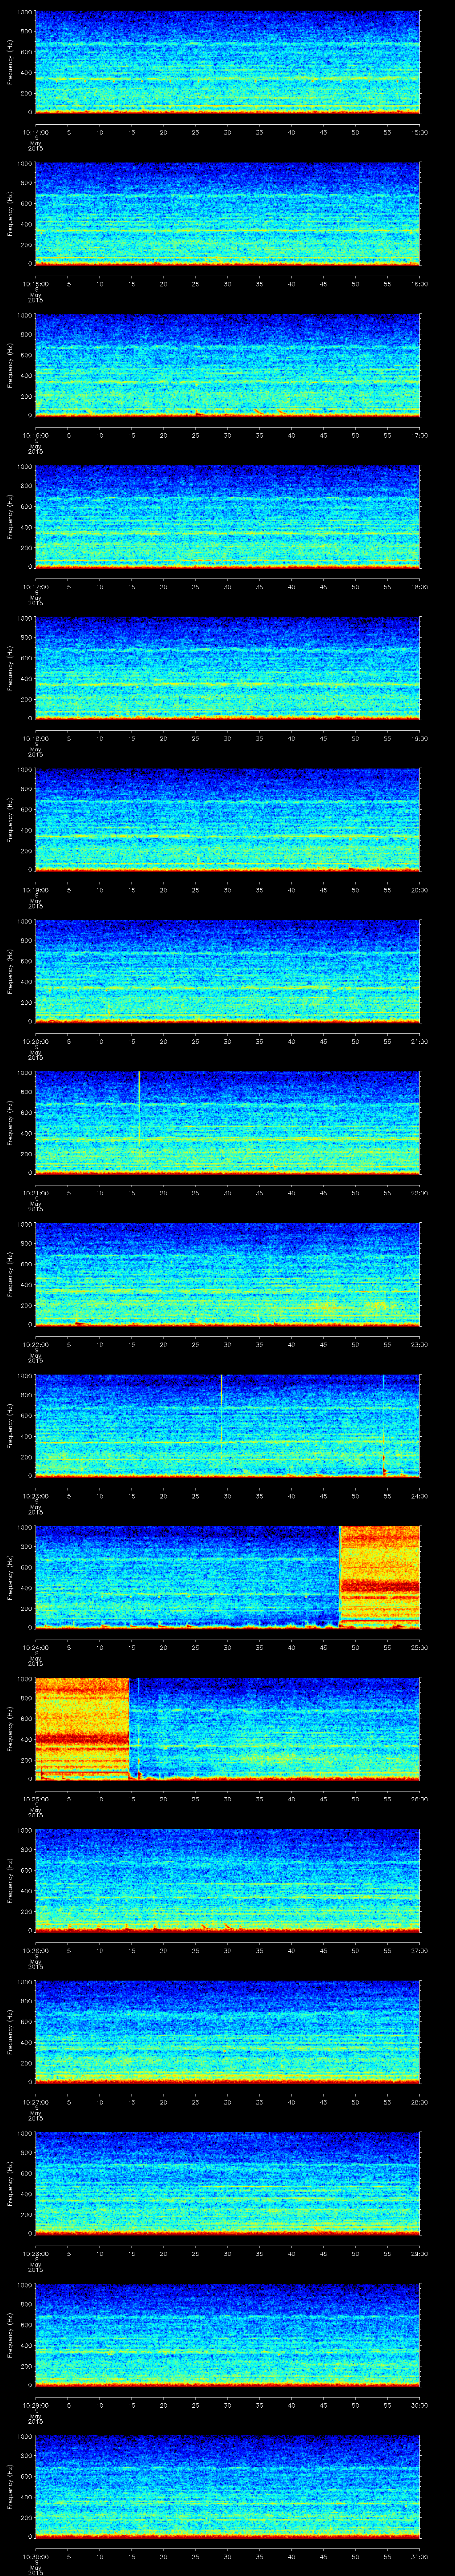Click the Frequency (Hz) axis label of the 10:30 spectrogram
The height and width of the screenshot is (2576, 455).
[x=10, y=2487]
